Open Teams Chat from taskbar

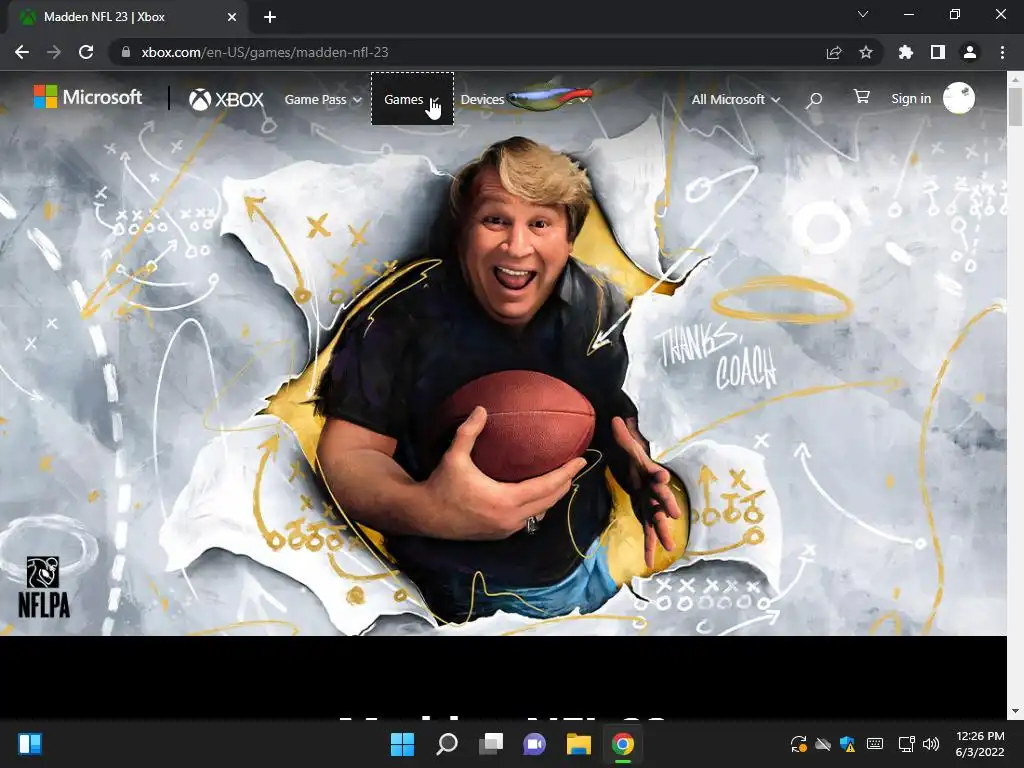click(x=534, y=744)
